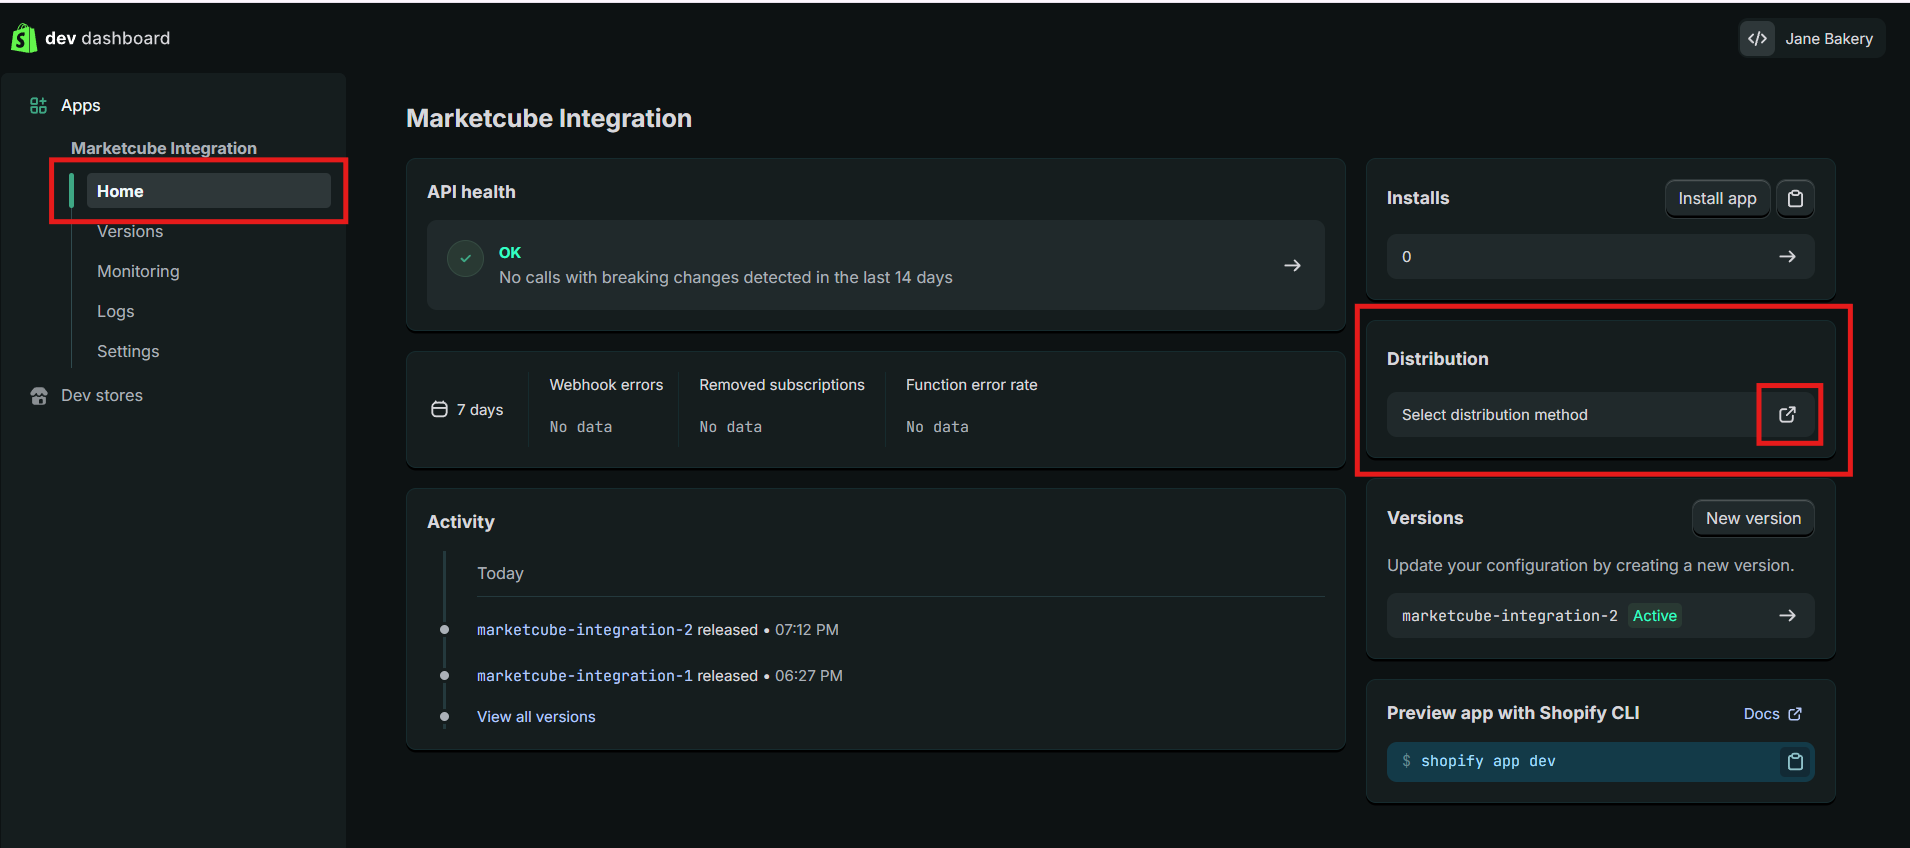Copy install link using clipboard icon
Viewport: 1910px width, 848px height.
1795,198
